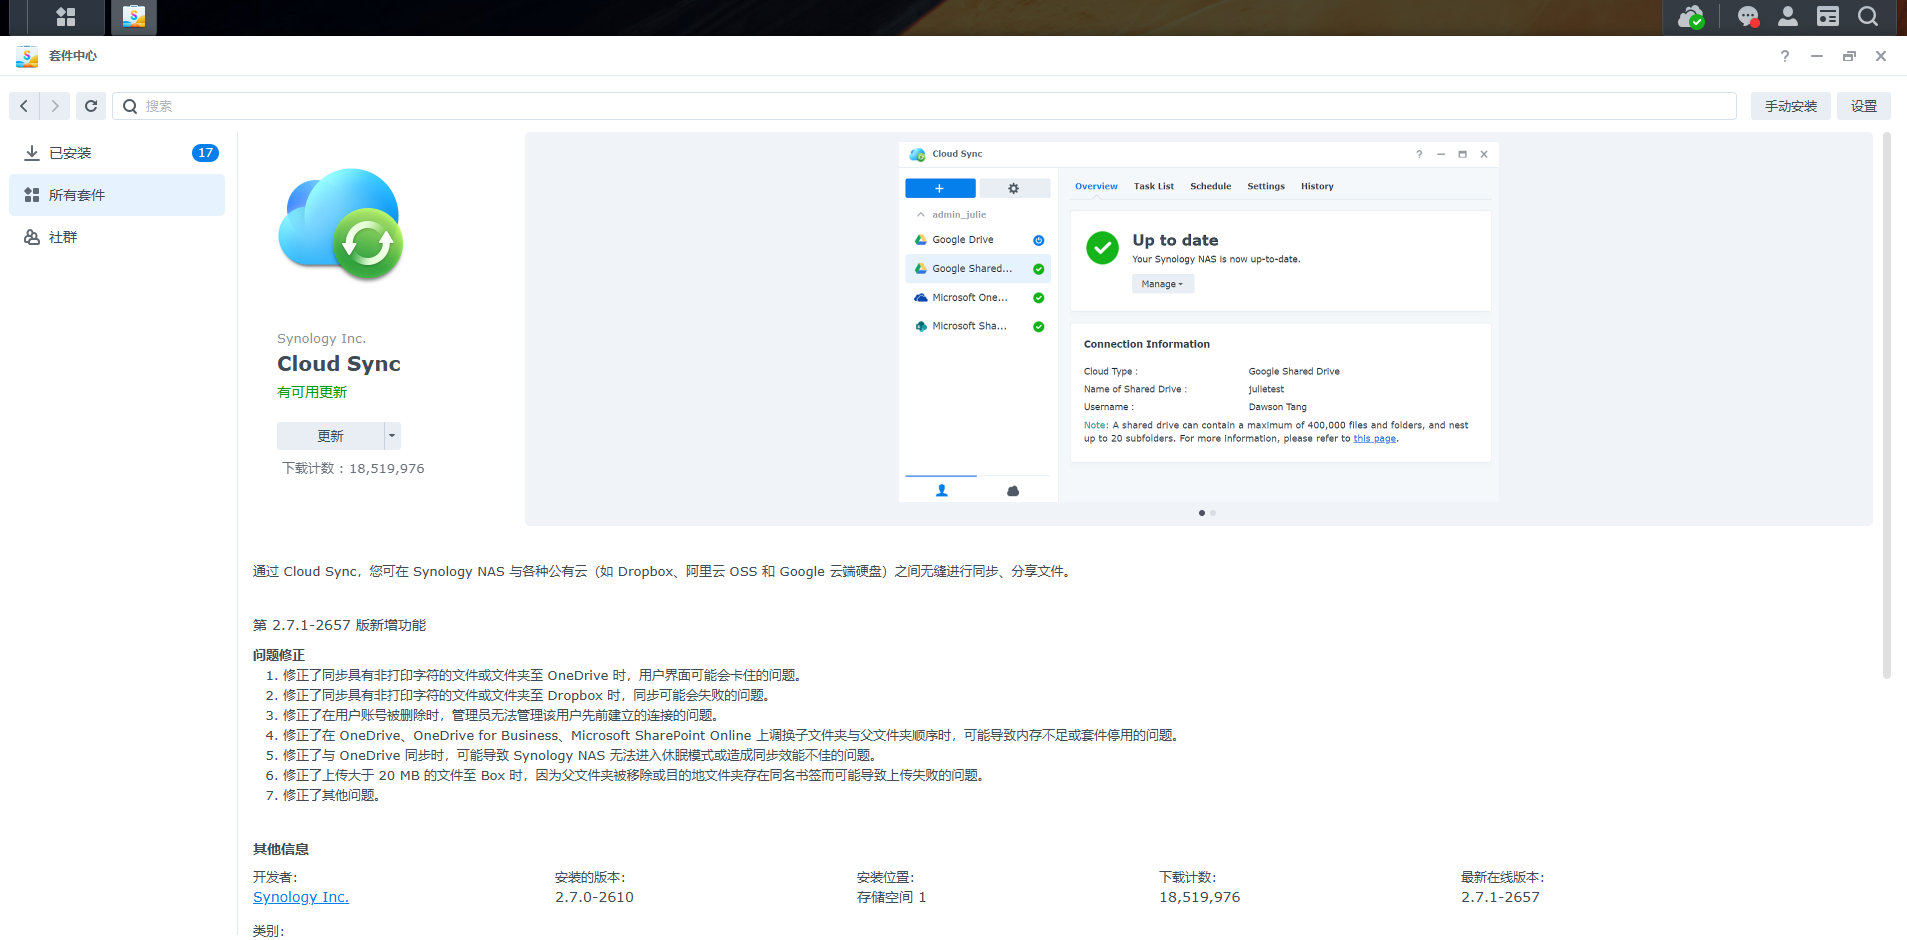Refresh the package page
Image resolution: width=1907 pixels, height=940 pixels.
point(91,106)
